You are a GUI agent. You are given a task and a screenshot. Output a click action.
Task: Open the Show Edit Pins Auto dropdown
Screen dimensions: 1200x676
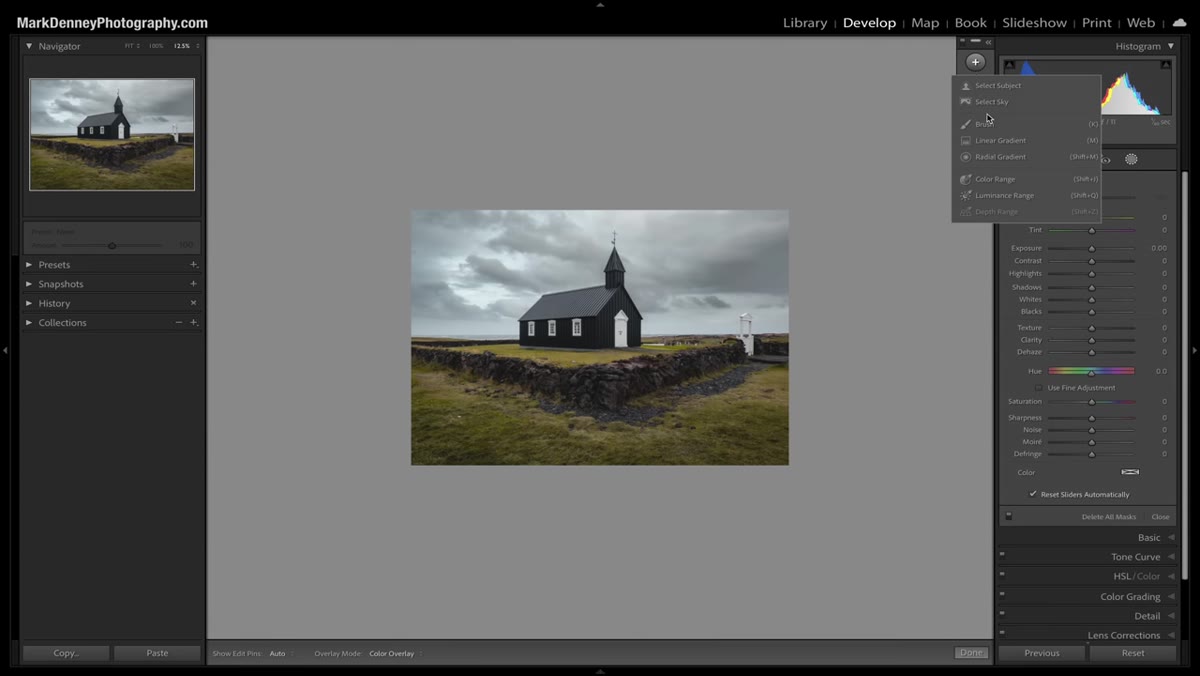click(280, 654)
